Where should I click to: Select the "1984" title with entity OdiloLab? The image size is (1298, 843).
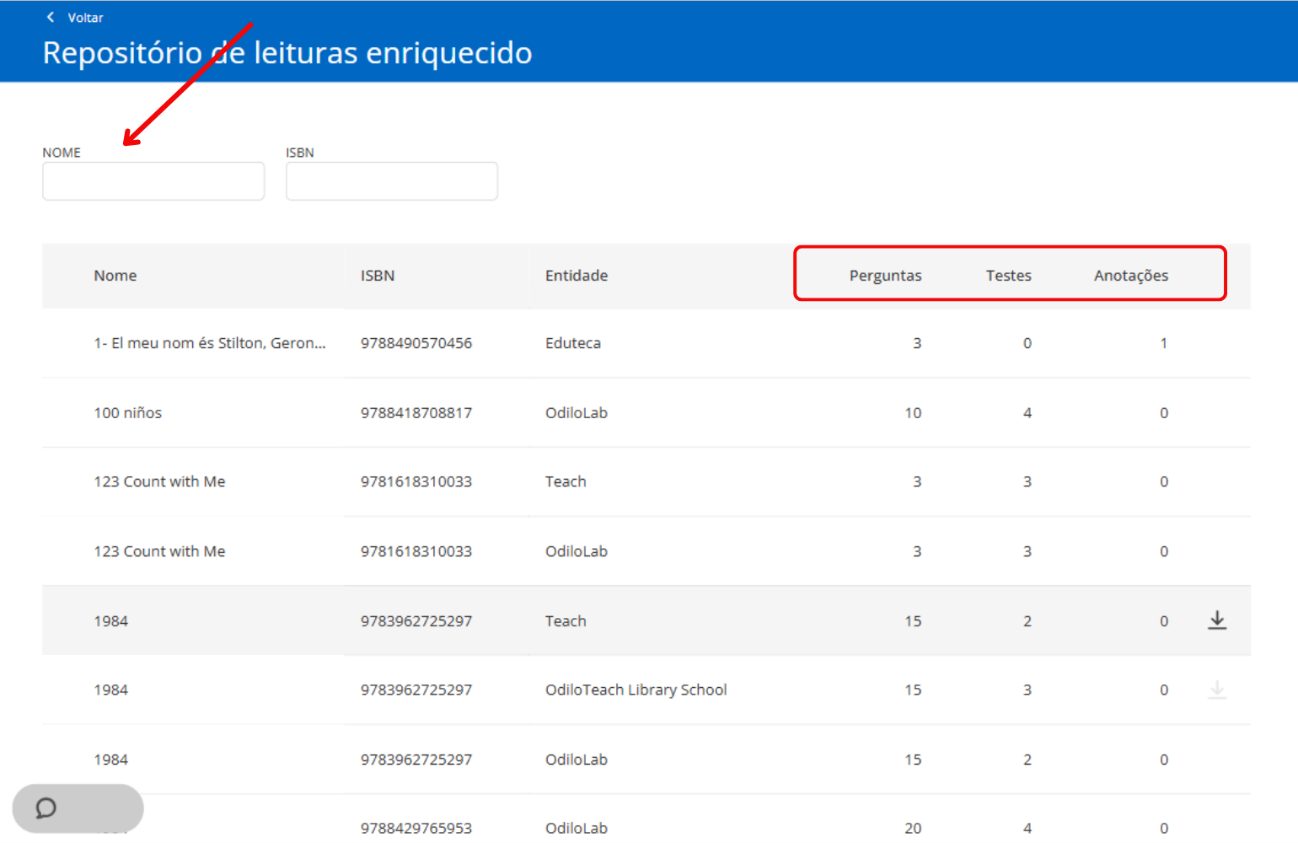point(111,760)
